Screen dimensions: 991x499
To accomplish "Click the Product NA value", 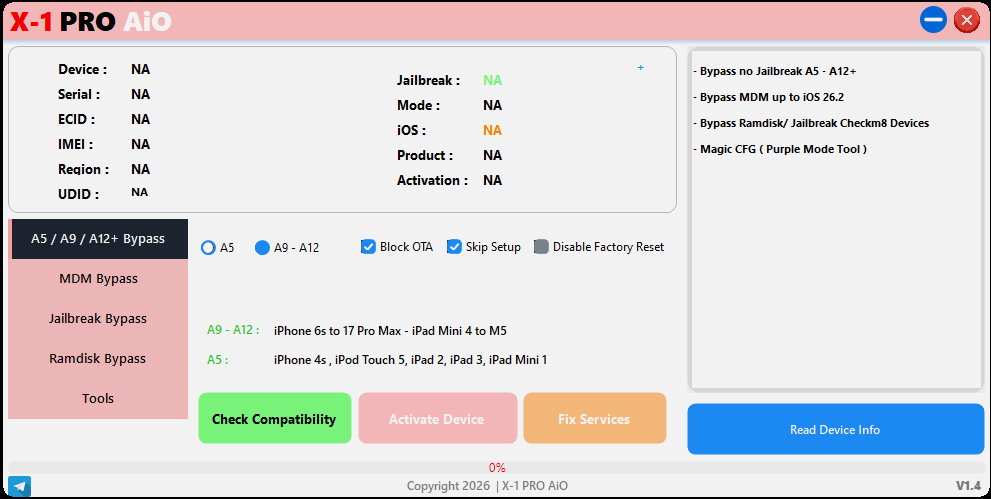I will point(492,155).
